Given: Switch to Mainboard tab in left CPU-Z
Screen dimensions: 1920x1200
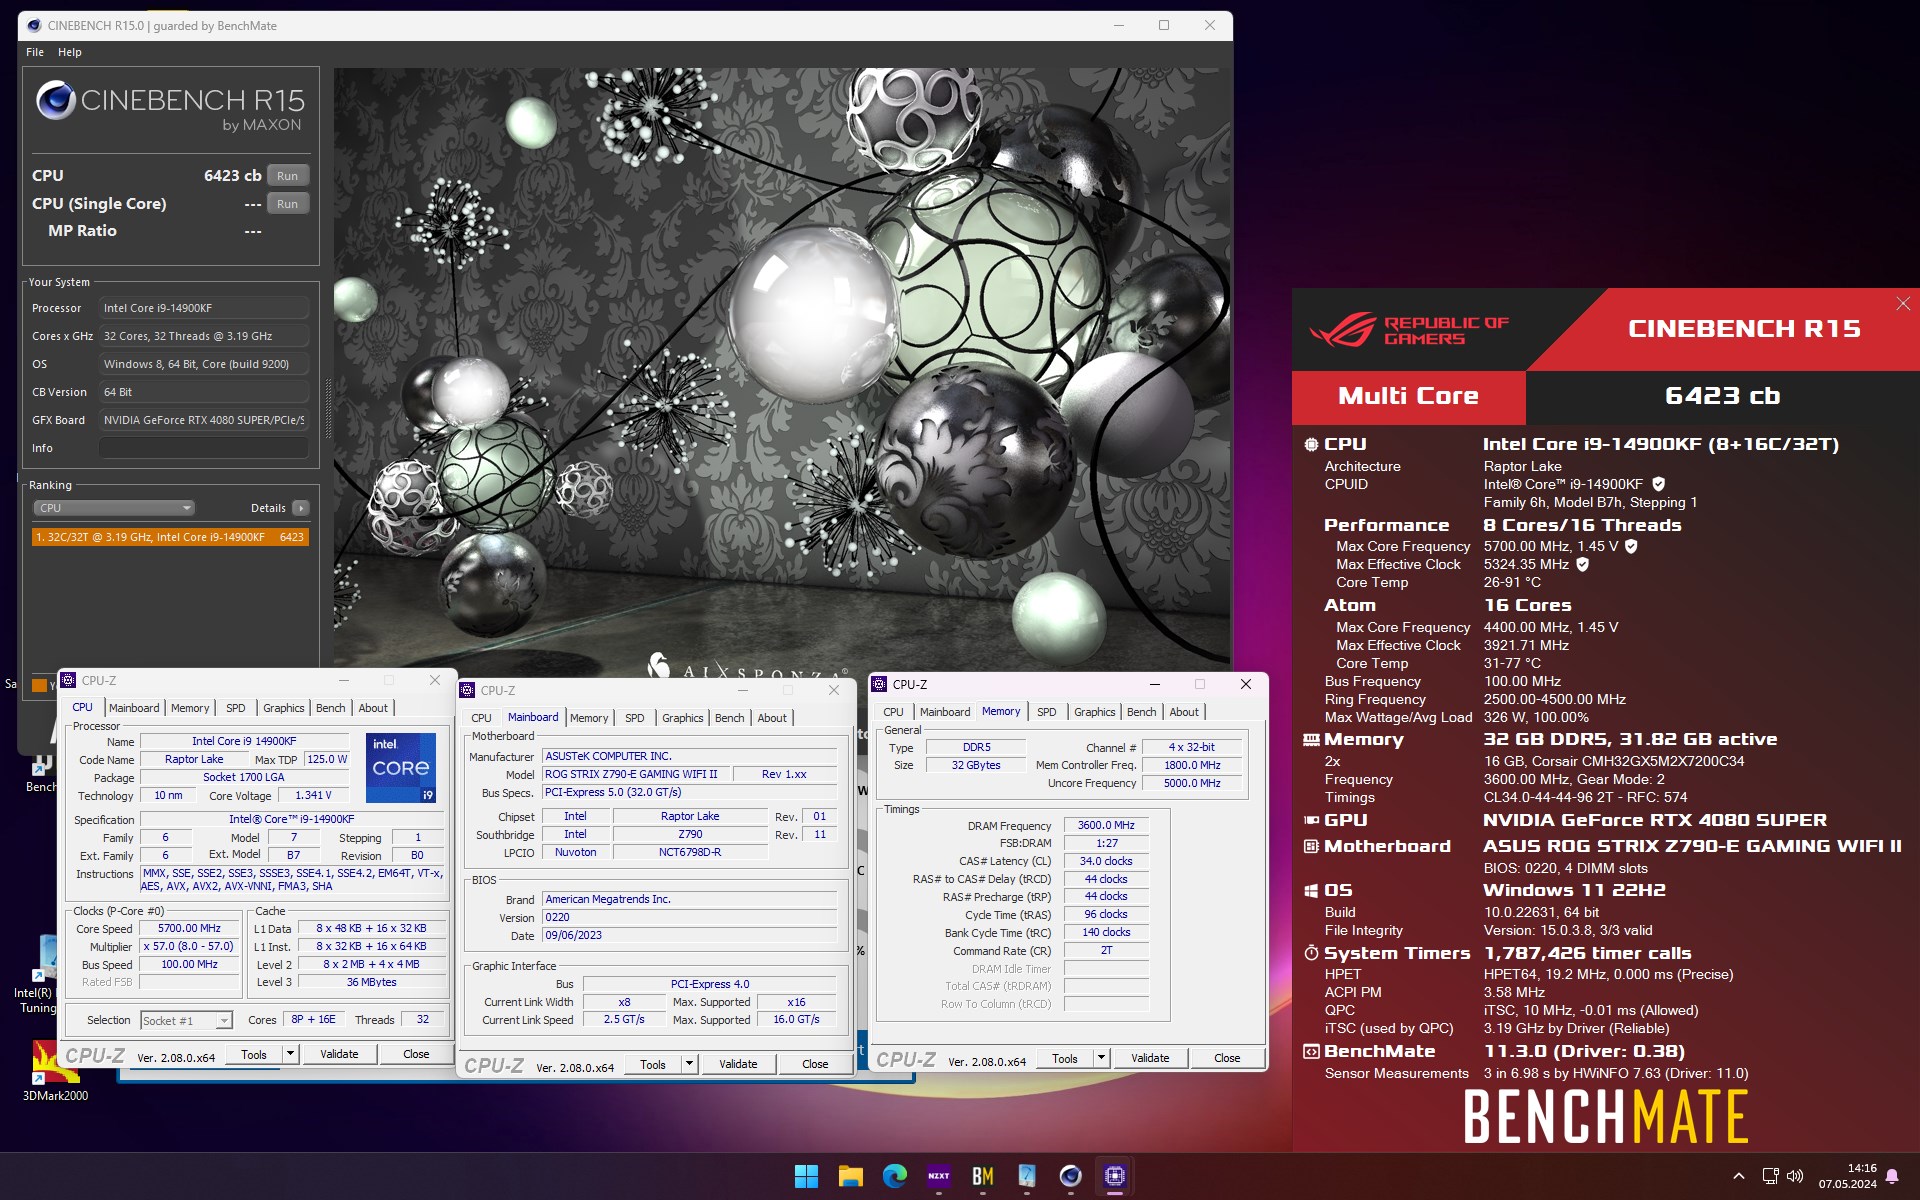Looking at the screenshot, I should 134,708.
